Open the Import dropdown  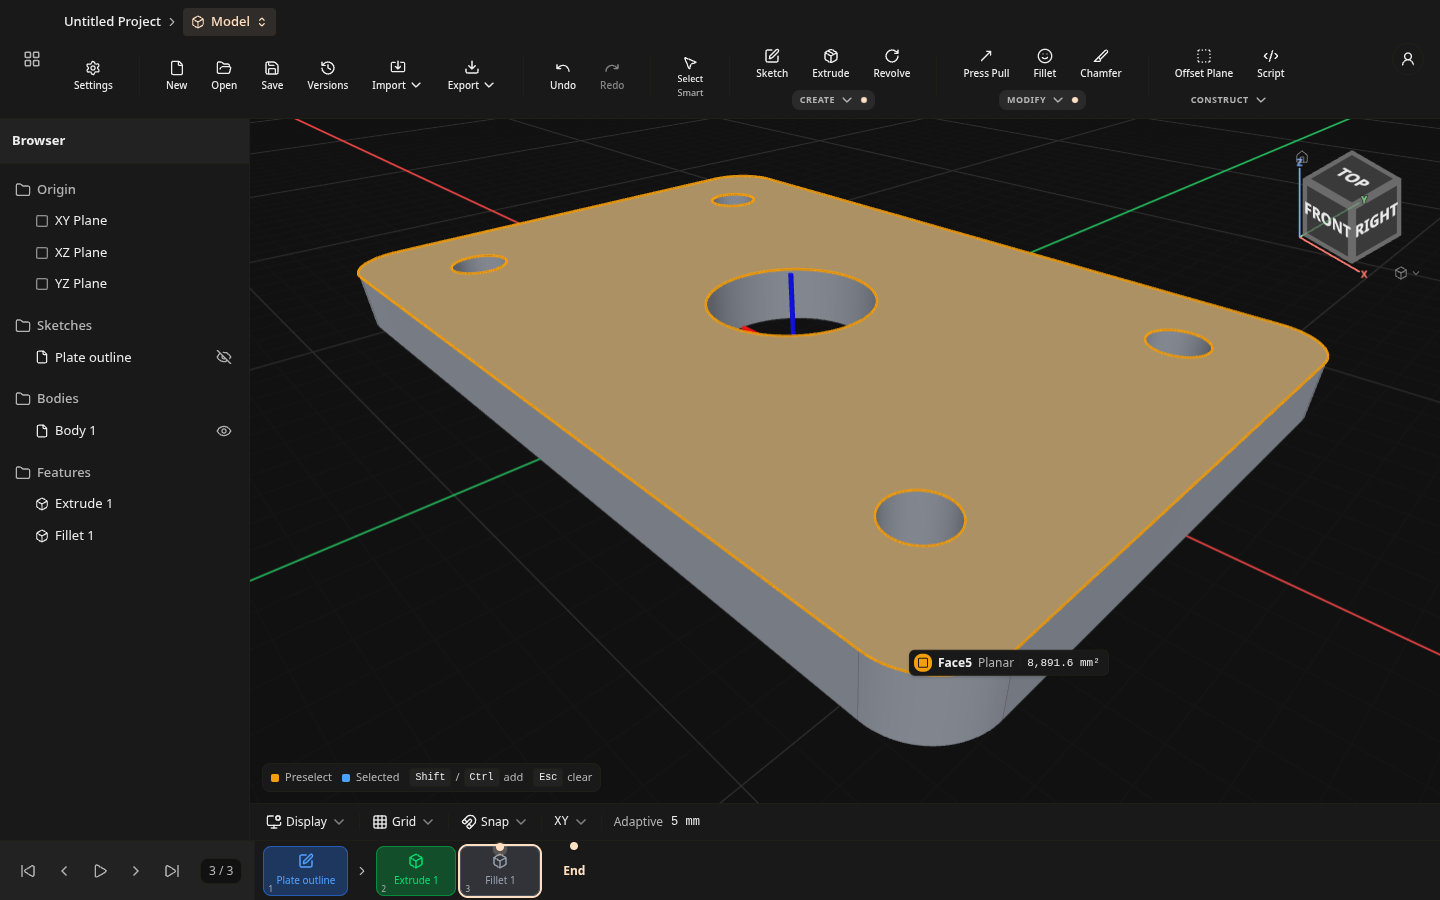[397, 75]
